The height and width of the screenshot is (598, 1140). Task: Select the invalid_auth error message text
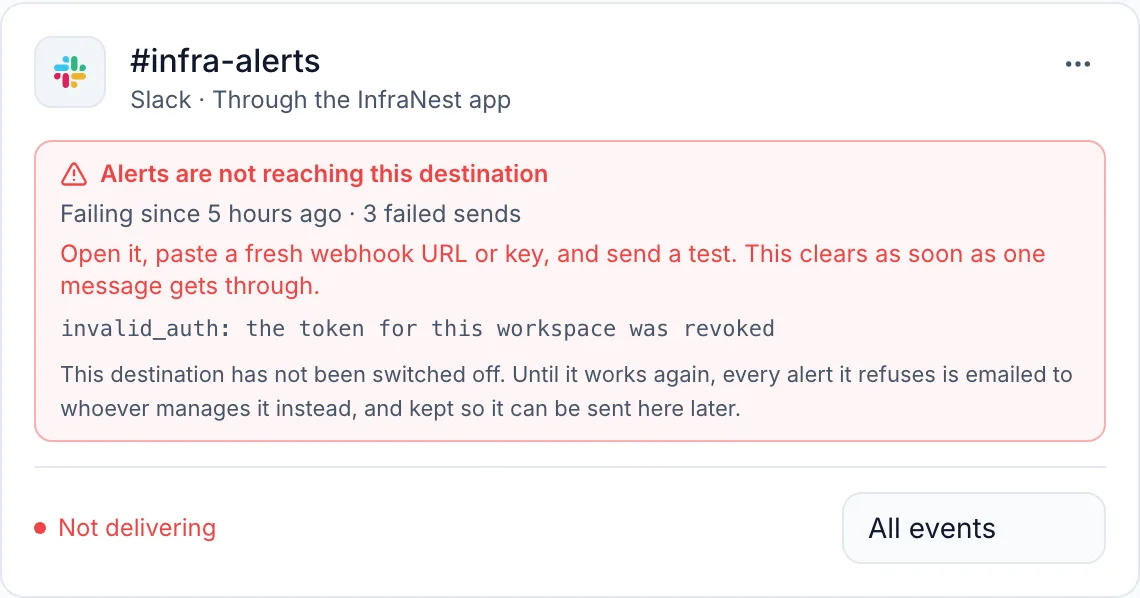tap(417, 328)
